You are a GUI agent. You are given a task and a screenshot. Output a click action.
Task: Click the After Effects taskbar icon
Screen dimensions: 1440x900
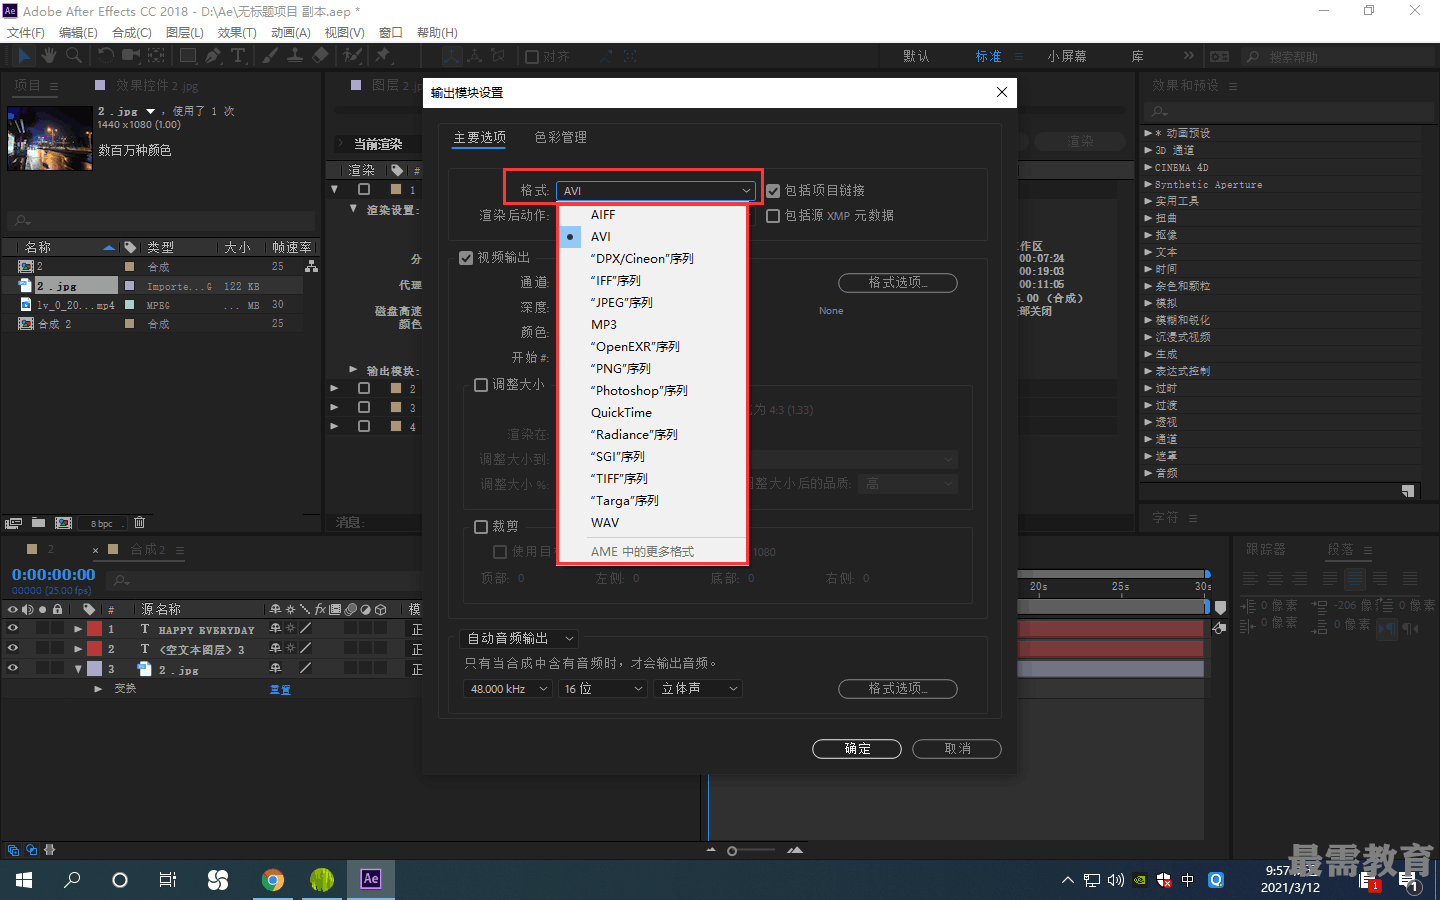click(x=371, y=879)
